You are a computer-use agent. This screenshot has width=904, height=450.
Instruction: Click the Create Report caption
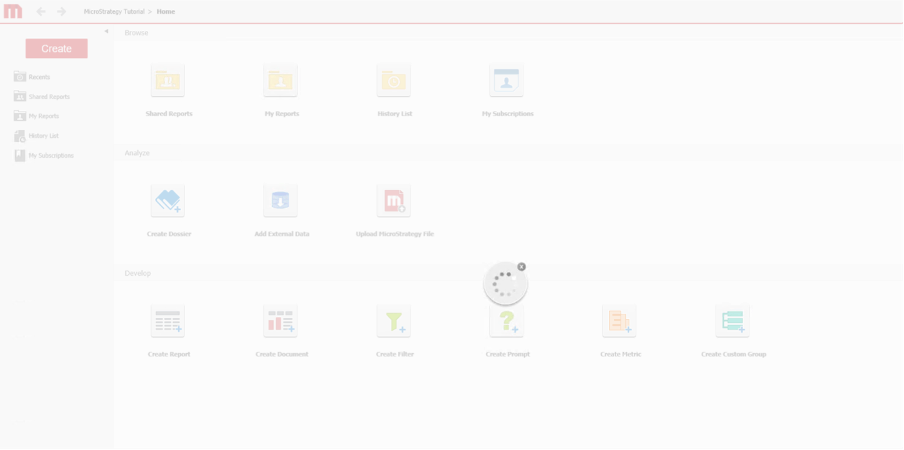tap(169, 354)
